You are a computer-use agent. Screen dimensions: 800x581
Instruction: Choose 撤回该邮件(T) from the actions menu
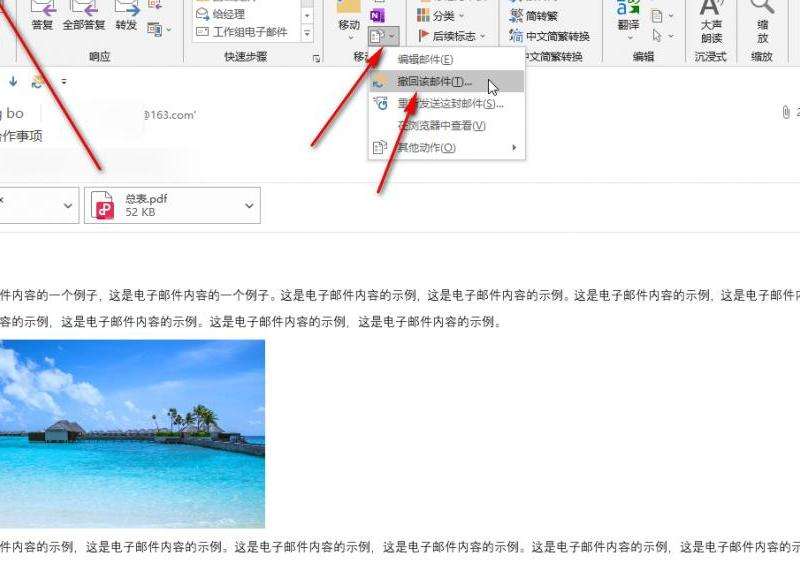446,82
